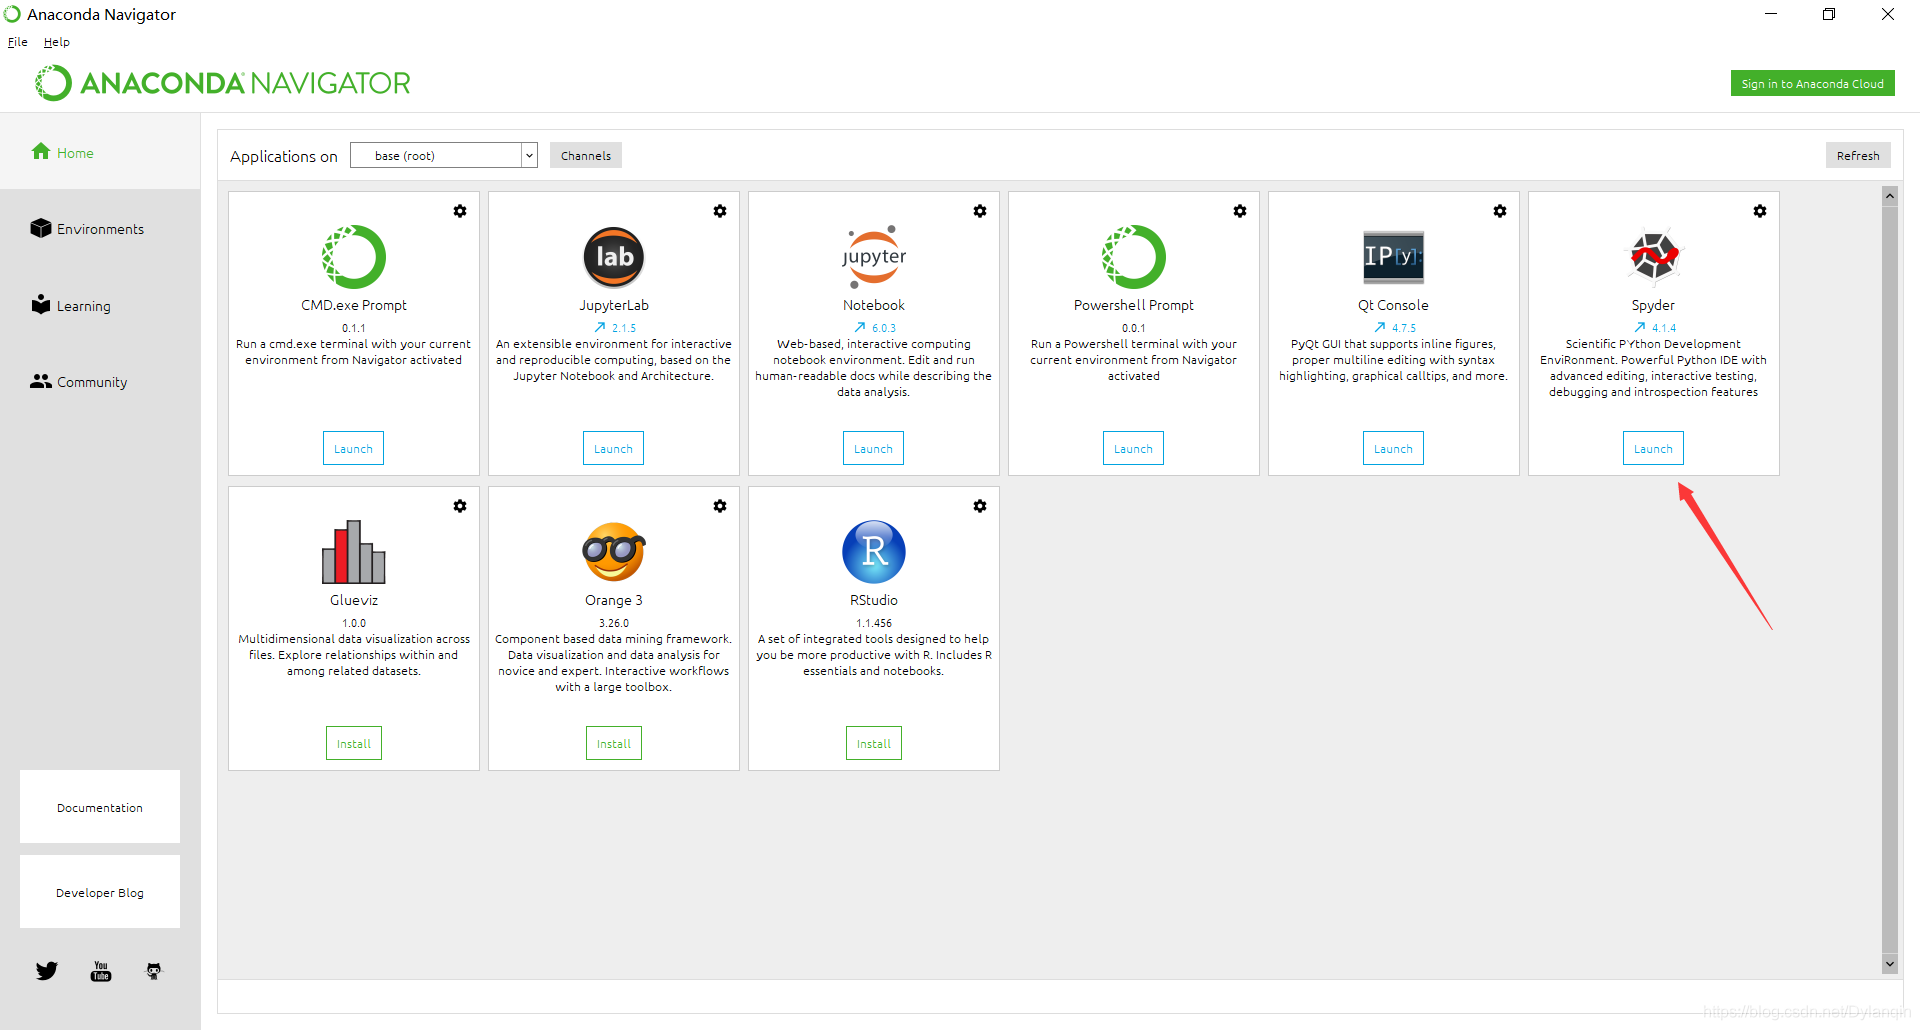Viewport: 1920px width, 1030px height.
Task: Open the Documentation link
Action: (x=100, y=807)
